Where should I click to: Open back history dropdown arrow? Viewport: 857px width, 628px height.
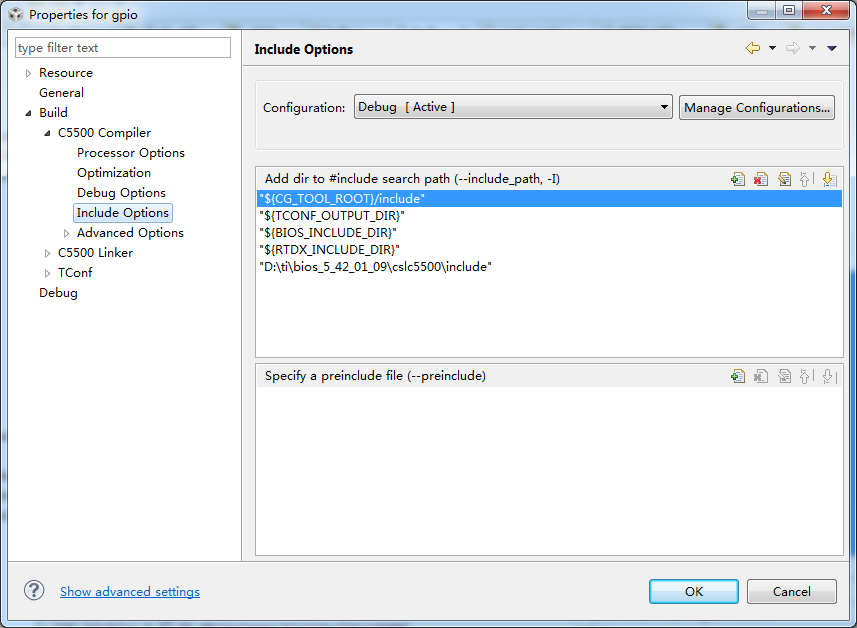[772, 48]
